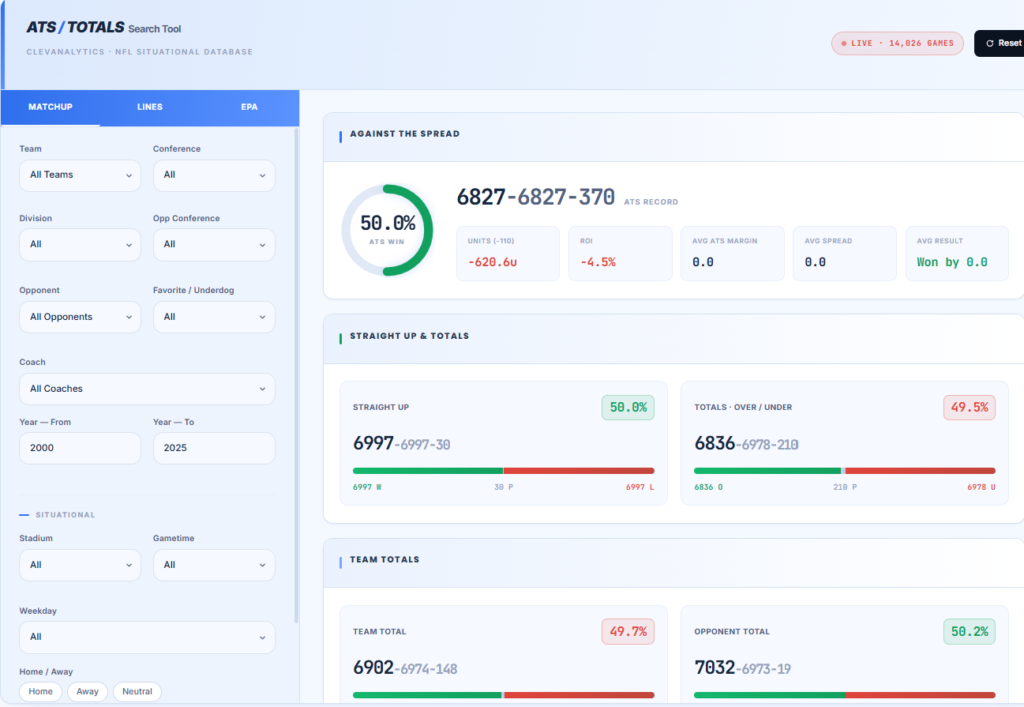Open the All Teams dropdown
This screenshot has height=707, width=1024.
coord(80,175)
